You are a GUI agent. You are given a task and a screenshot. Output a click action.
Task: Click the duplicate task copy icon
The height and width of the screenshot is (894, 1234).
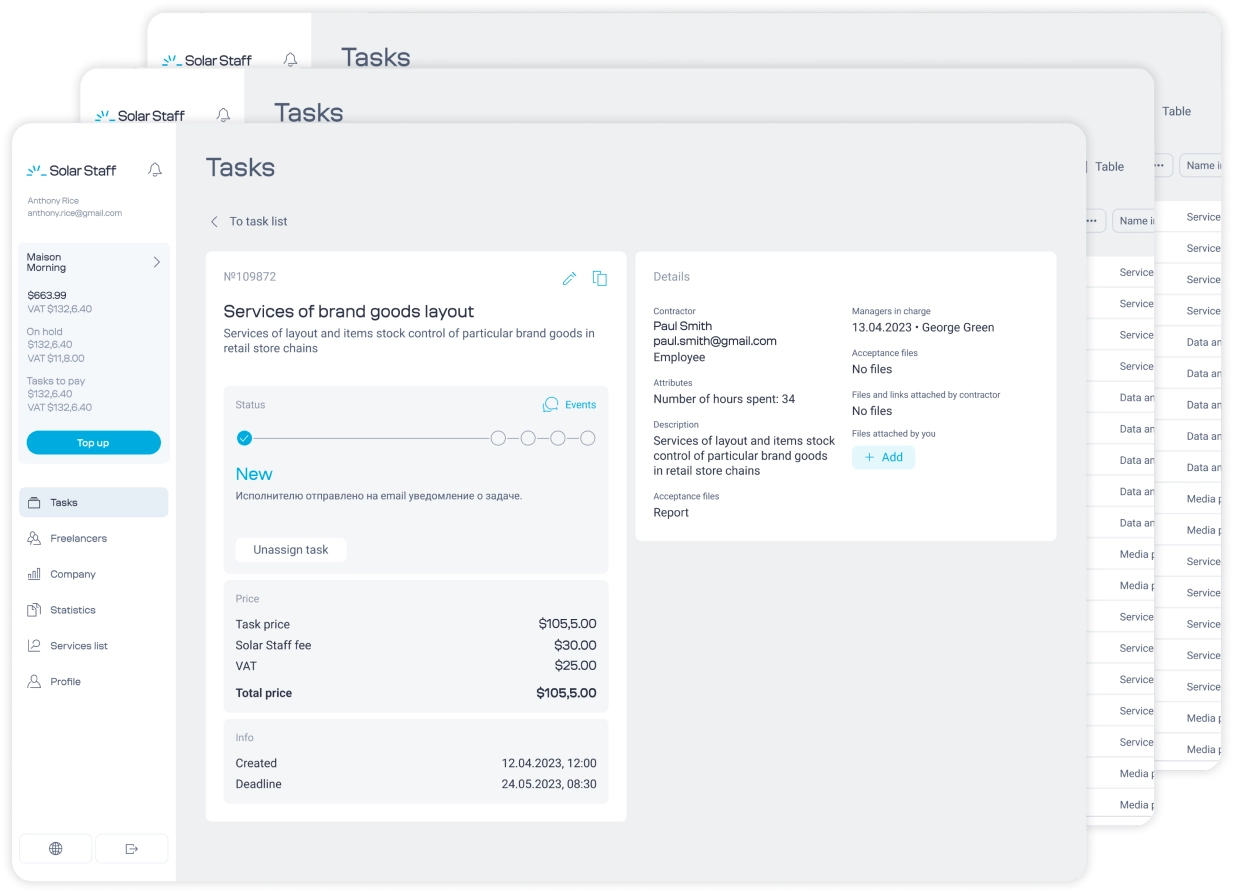pos(600,278)
